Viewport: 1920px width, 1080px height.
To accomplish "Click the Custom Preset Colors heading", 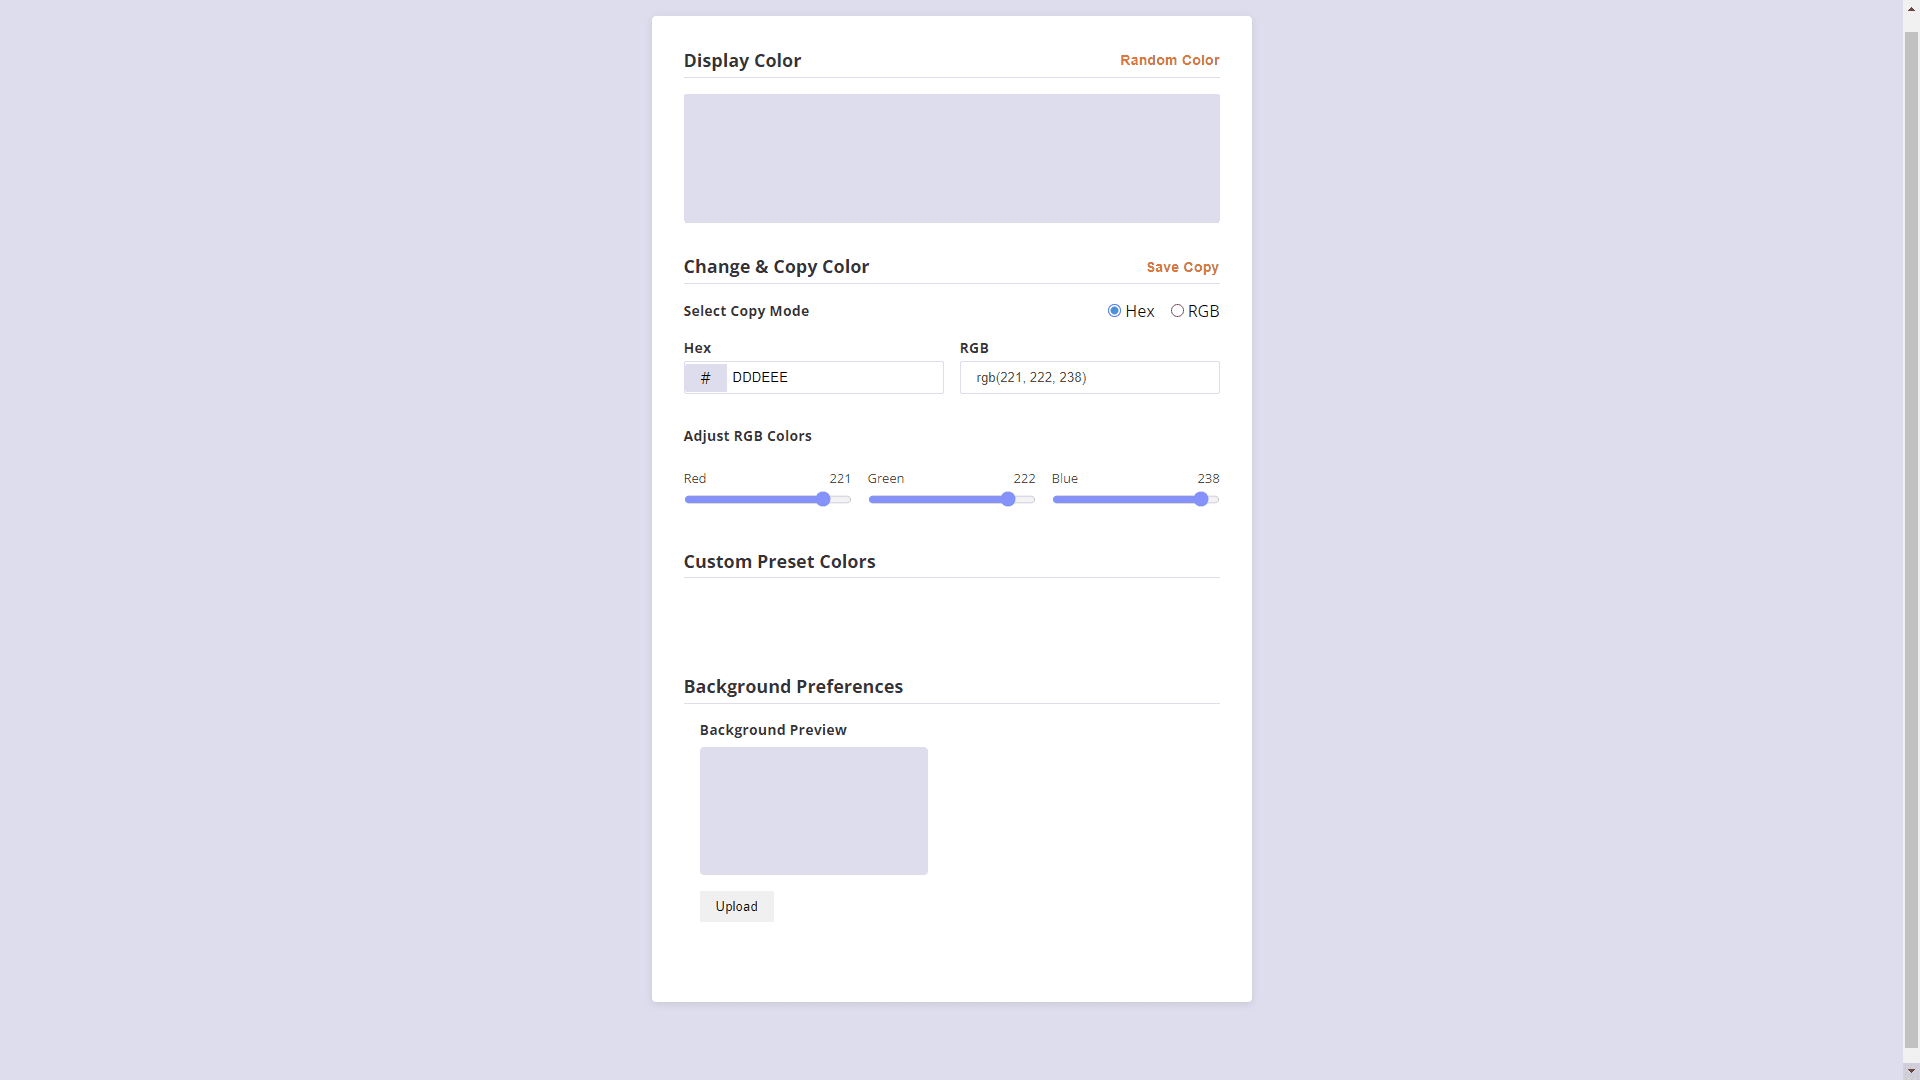I will pos(779,562).
